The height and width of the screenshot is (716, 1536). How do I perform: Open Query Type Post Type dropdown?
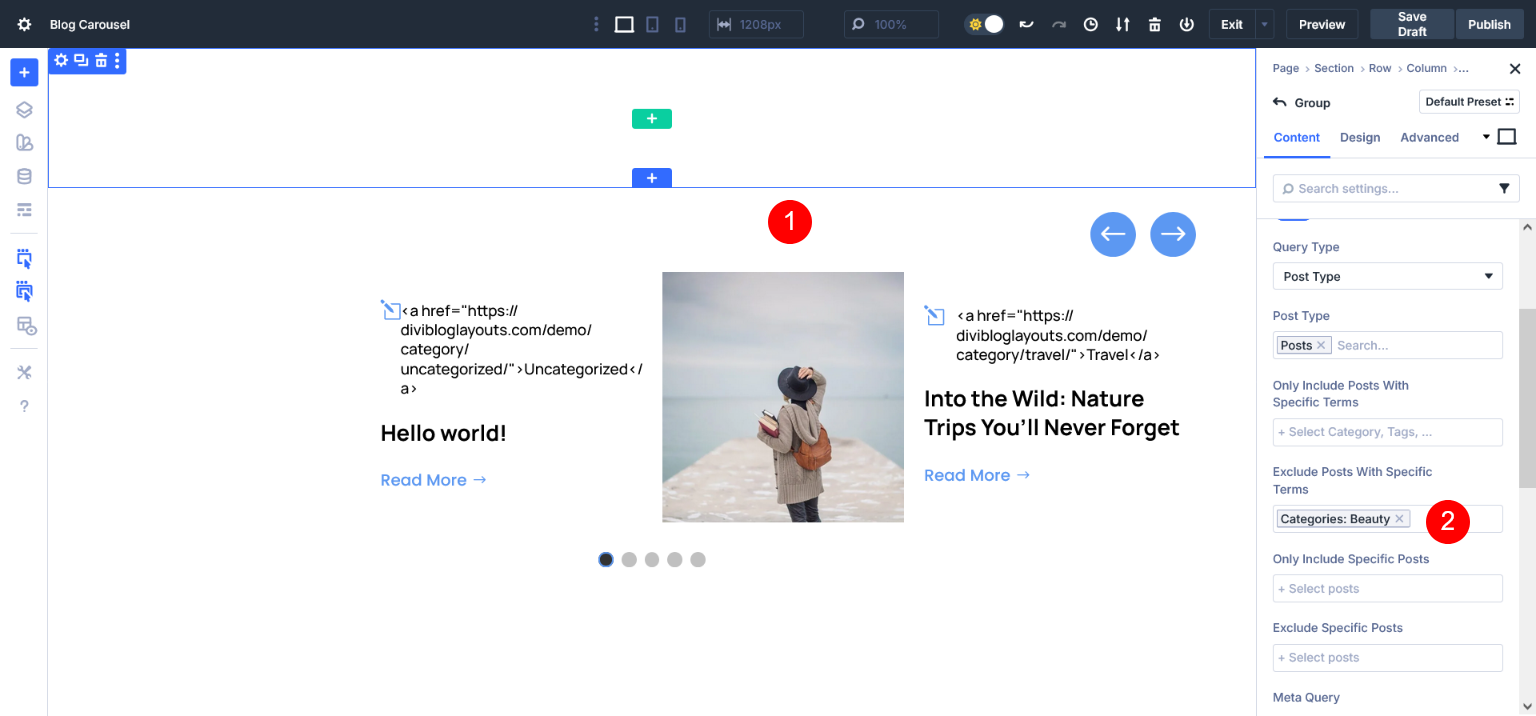point(1388,276)
